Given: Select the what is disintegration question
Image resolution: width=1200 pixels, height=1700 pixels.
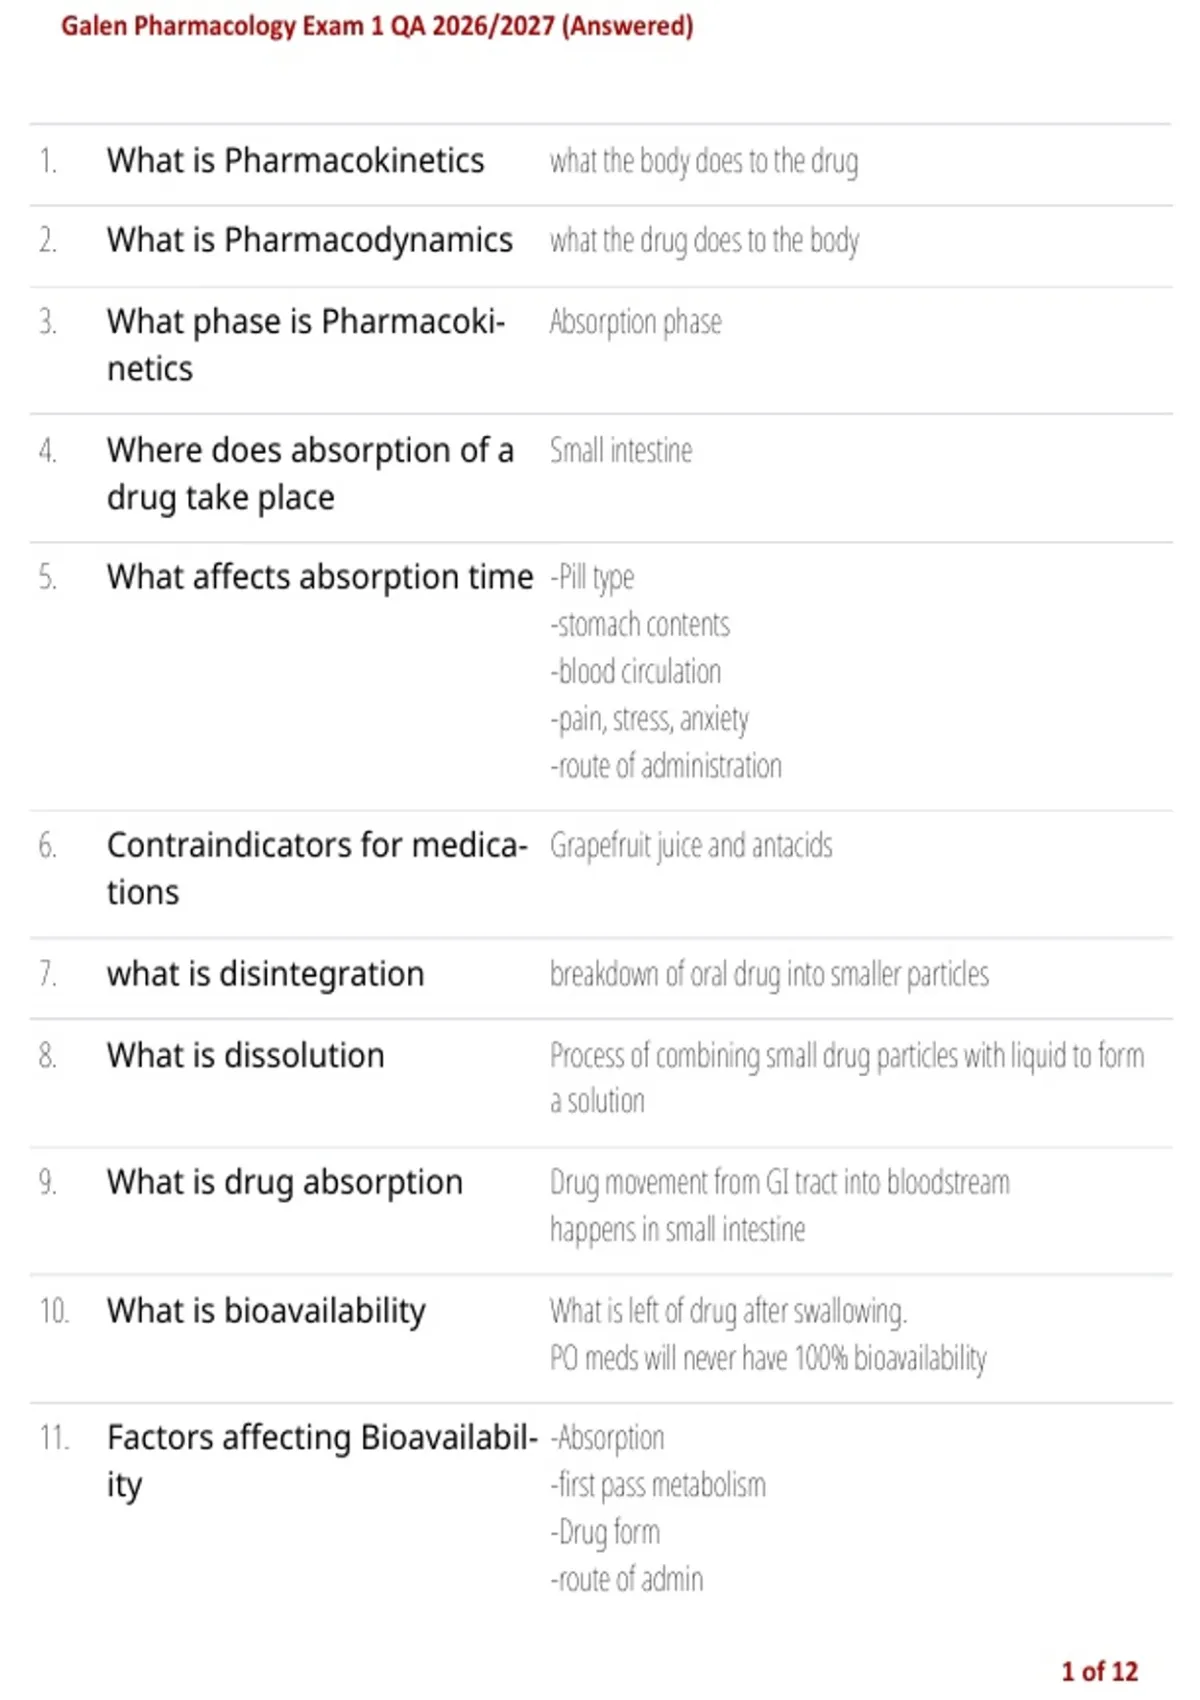Looking at the screenshot, I should pos(265,973).
